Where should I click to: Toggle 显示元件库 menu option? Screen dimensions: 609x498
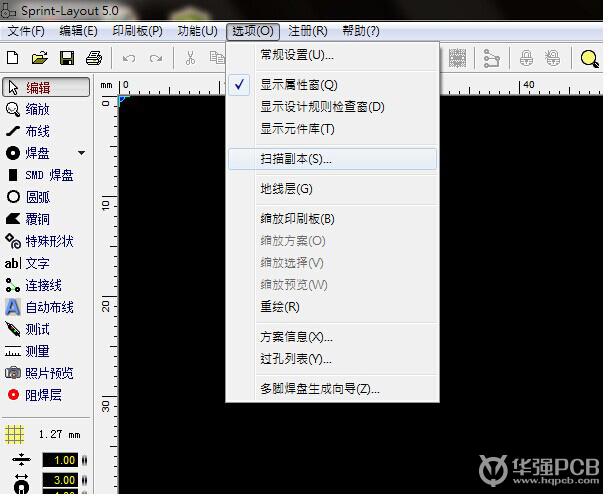coord(297,129)
